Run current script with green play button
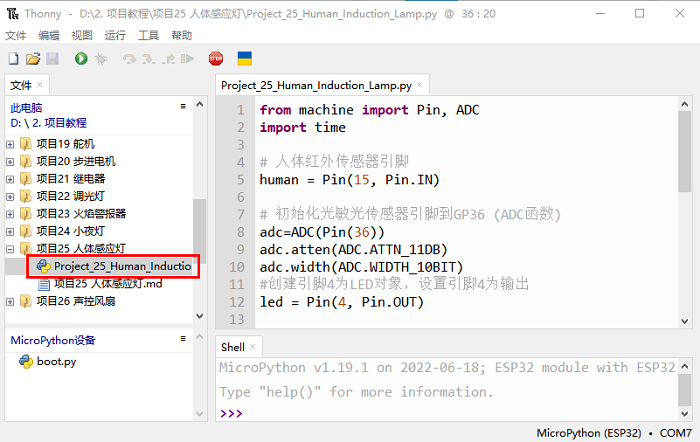700x442 pixels. 81,60
